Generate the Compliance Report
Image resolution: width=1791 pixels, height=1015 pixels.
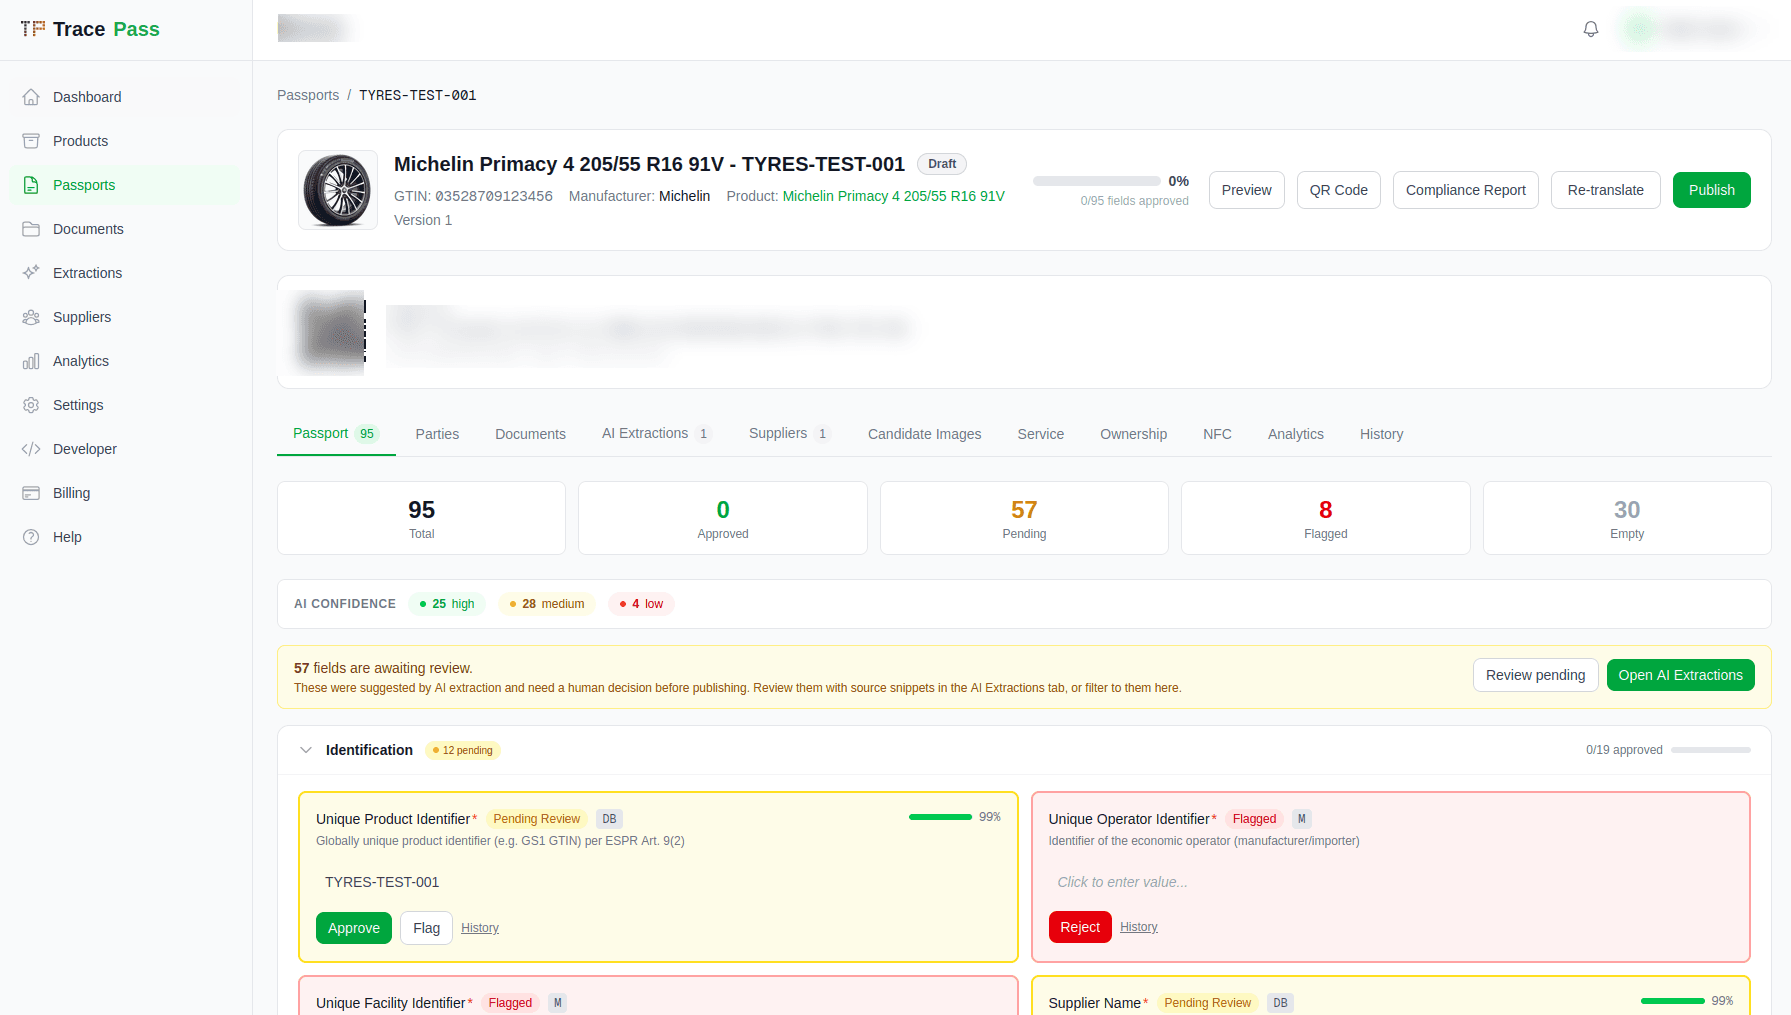point(1466,190)
